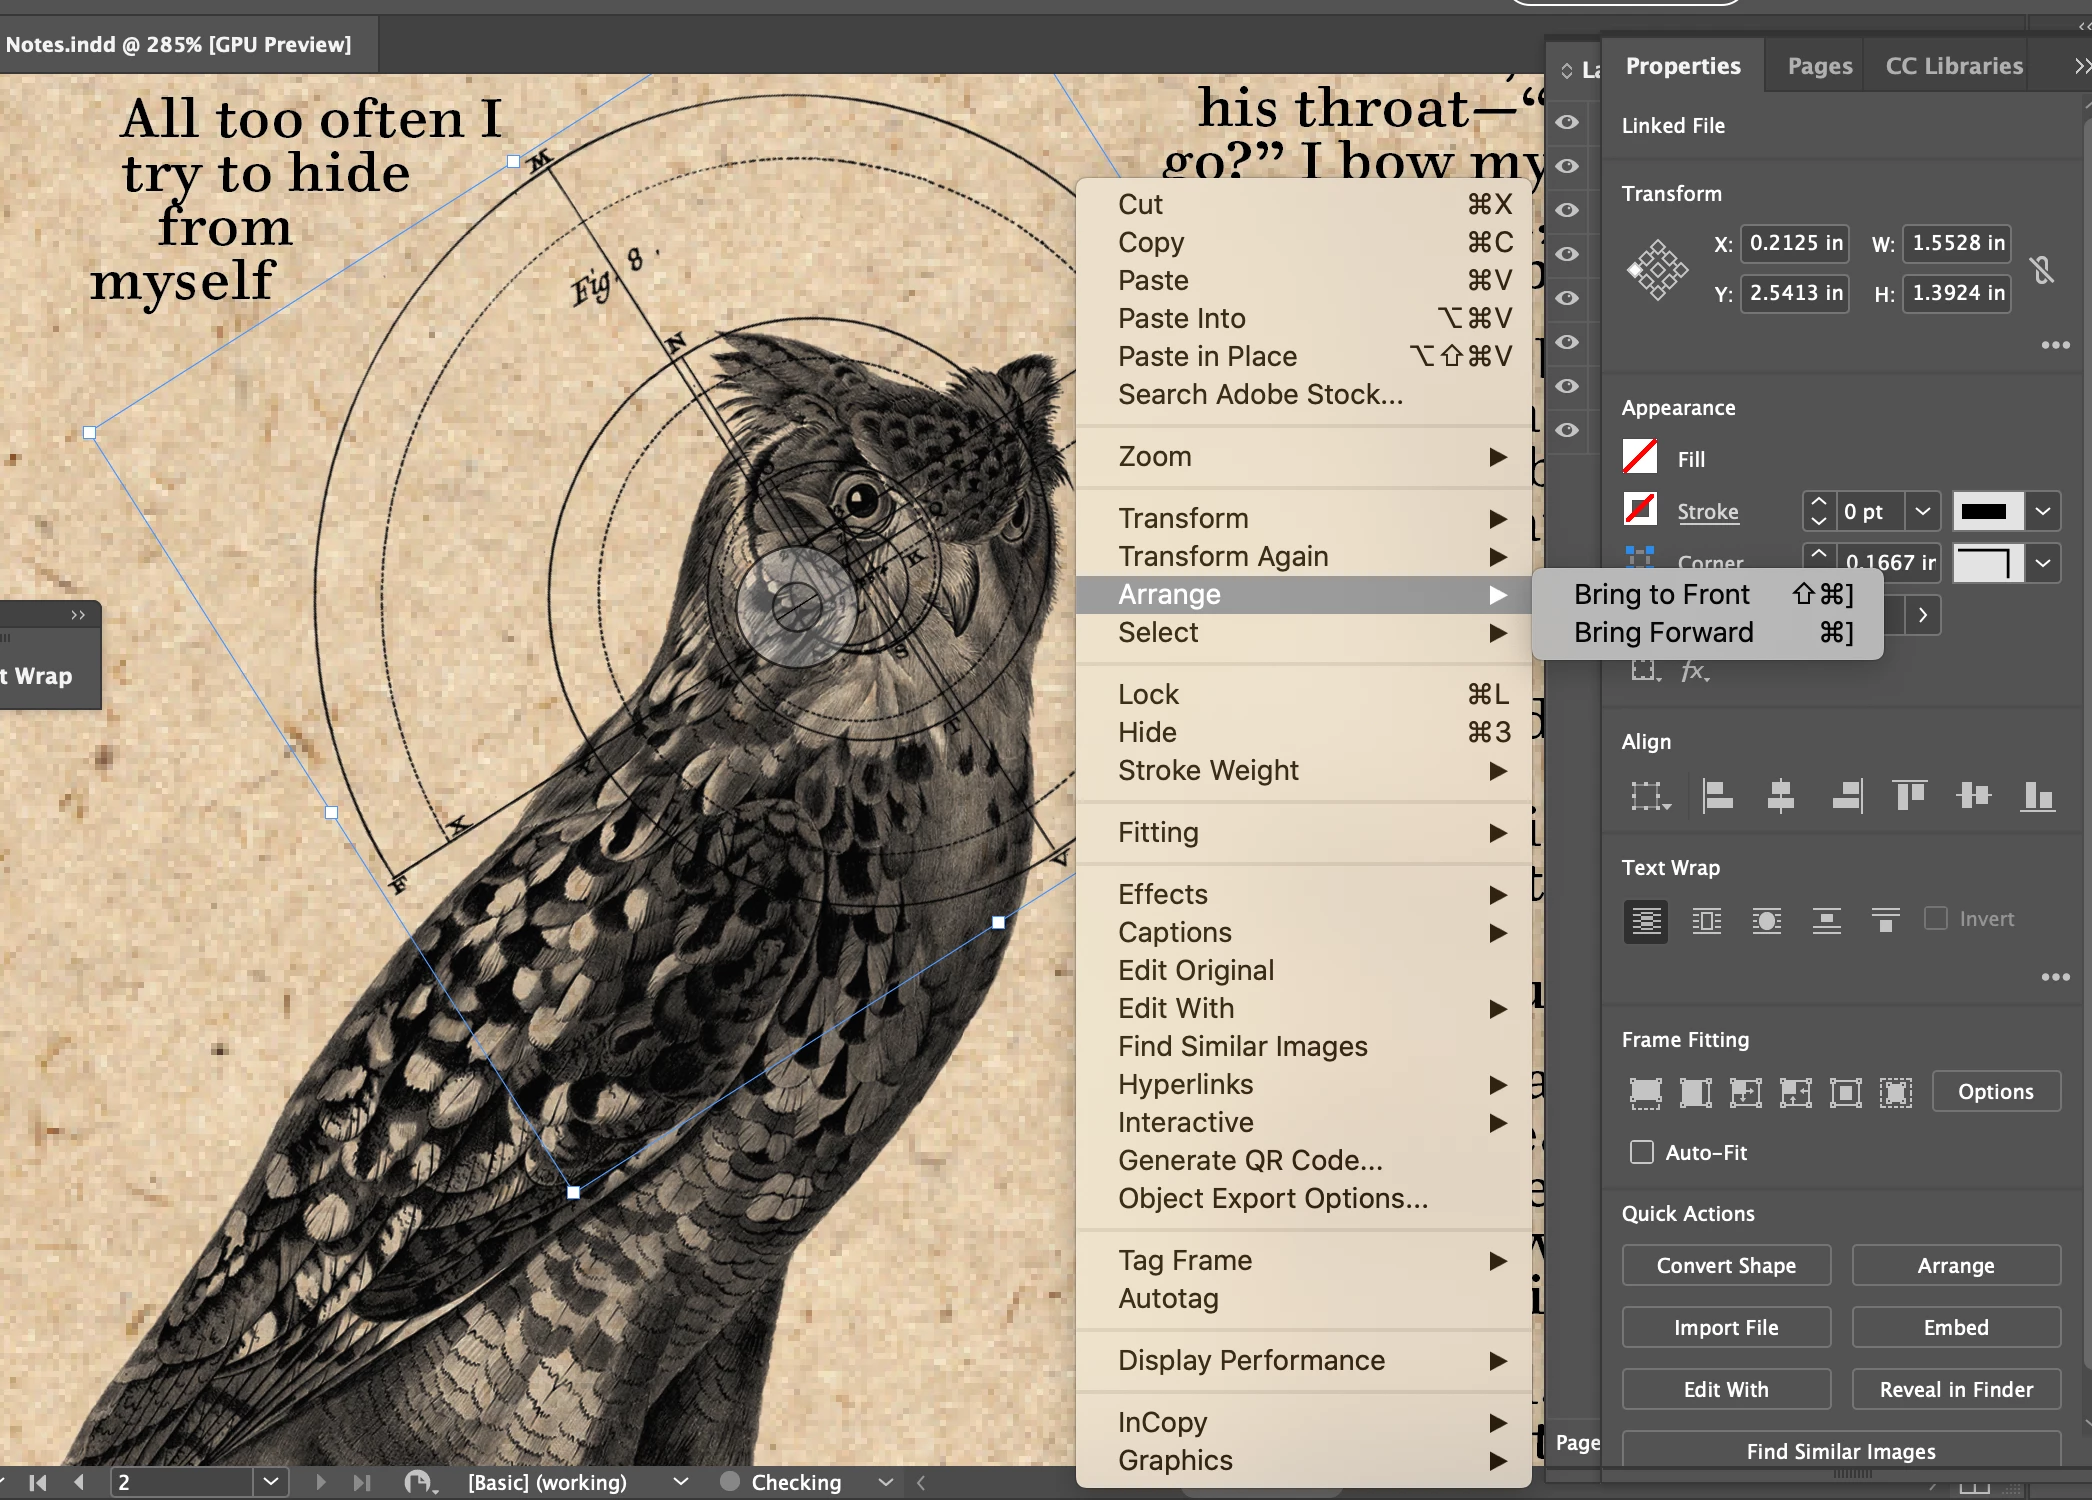This screenshot has width=2092, height=1500.
Task: Open the preflight Checking dropdown arrow
Action: (x=885, y=1482)
